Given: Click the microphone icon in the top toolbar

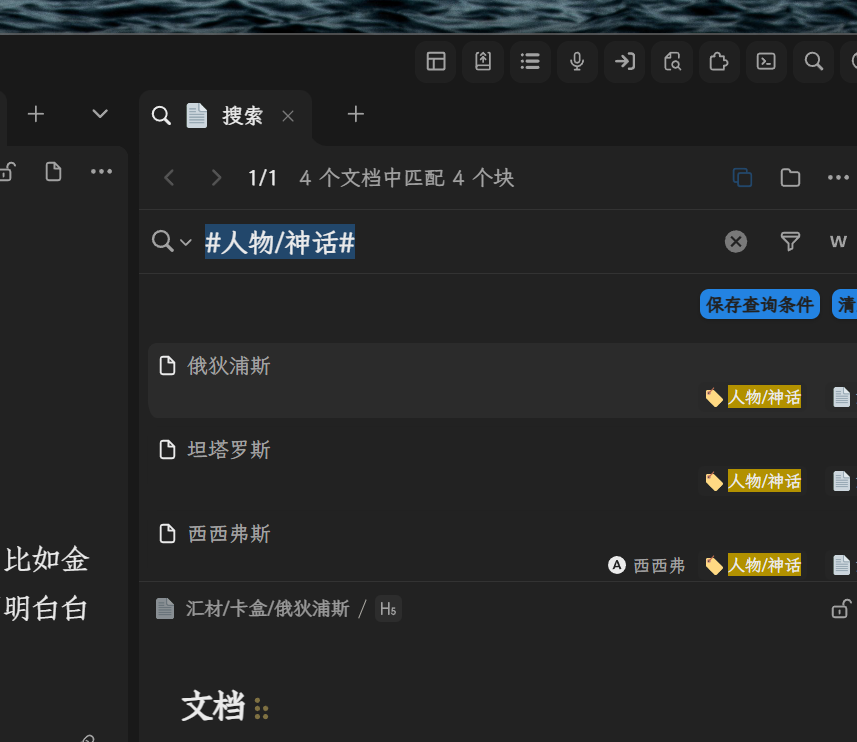Looking at the screenshot, I should (576, 61).
